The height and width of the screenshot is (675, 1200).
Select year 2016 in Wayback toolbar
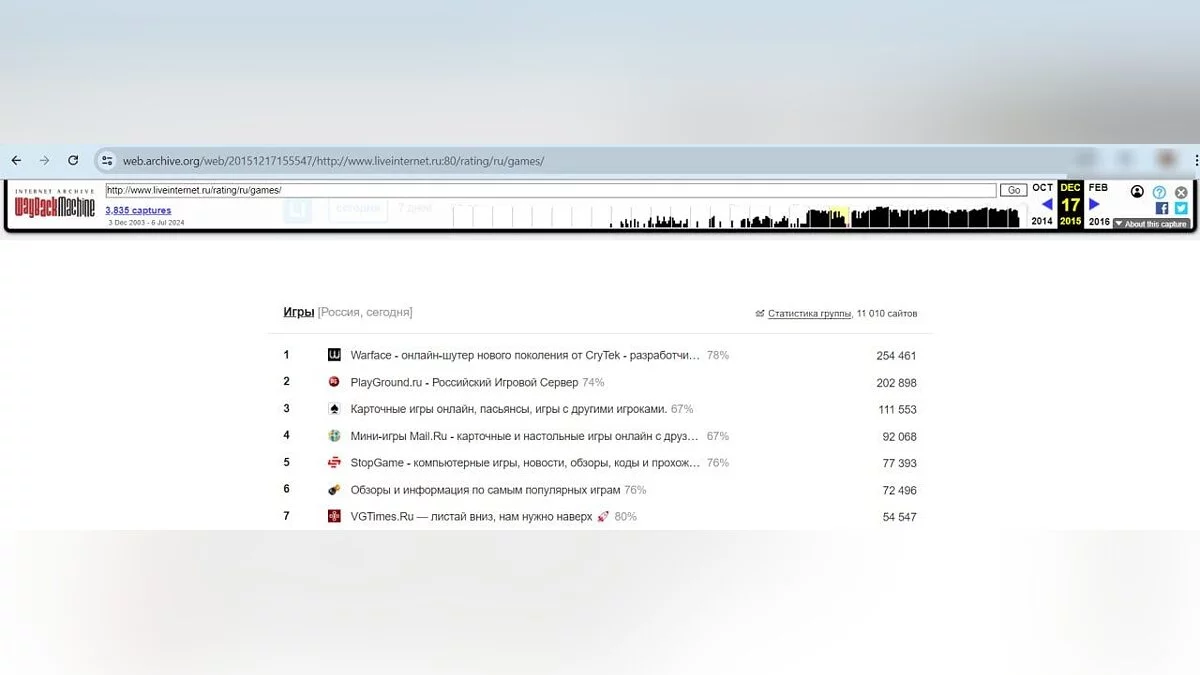click(x=1099, y=221)
